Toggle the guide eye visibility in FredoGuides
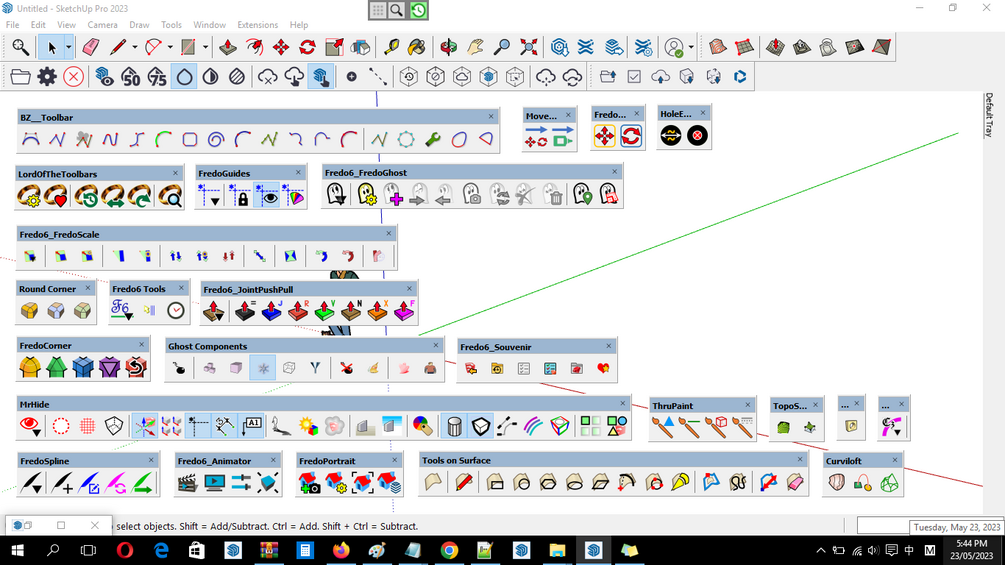 coord(267,197)
